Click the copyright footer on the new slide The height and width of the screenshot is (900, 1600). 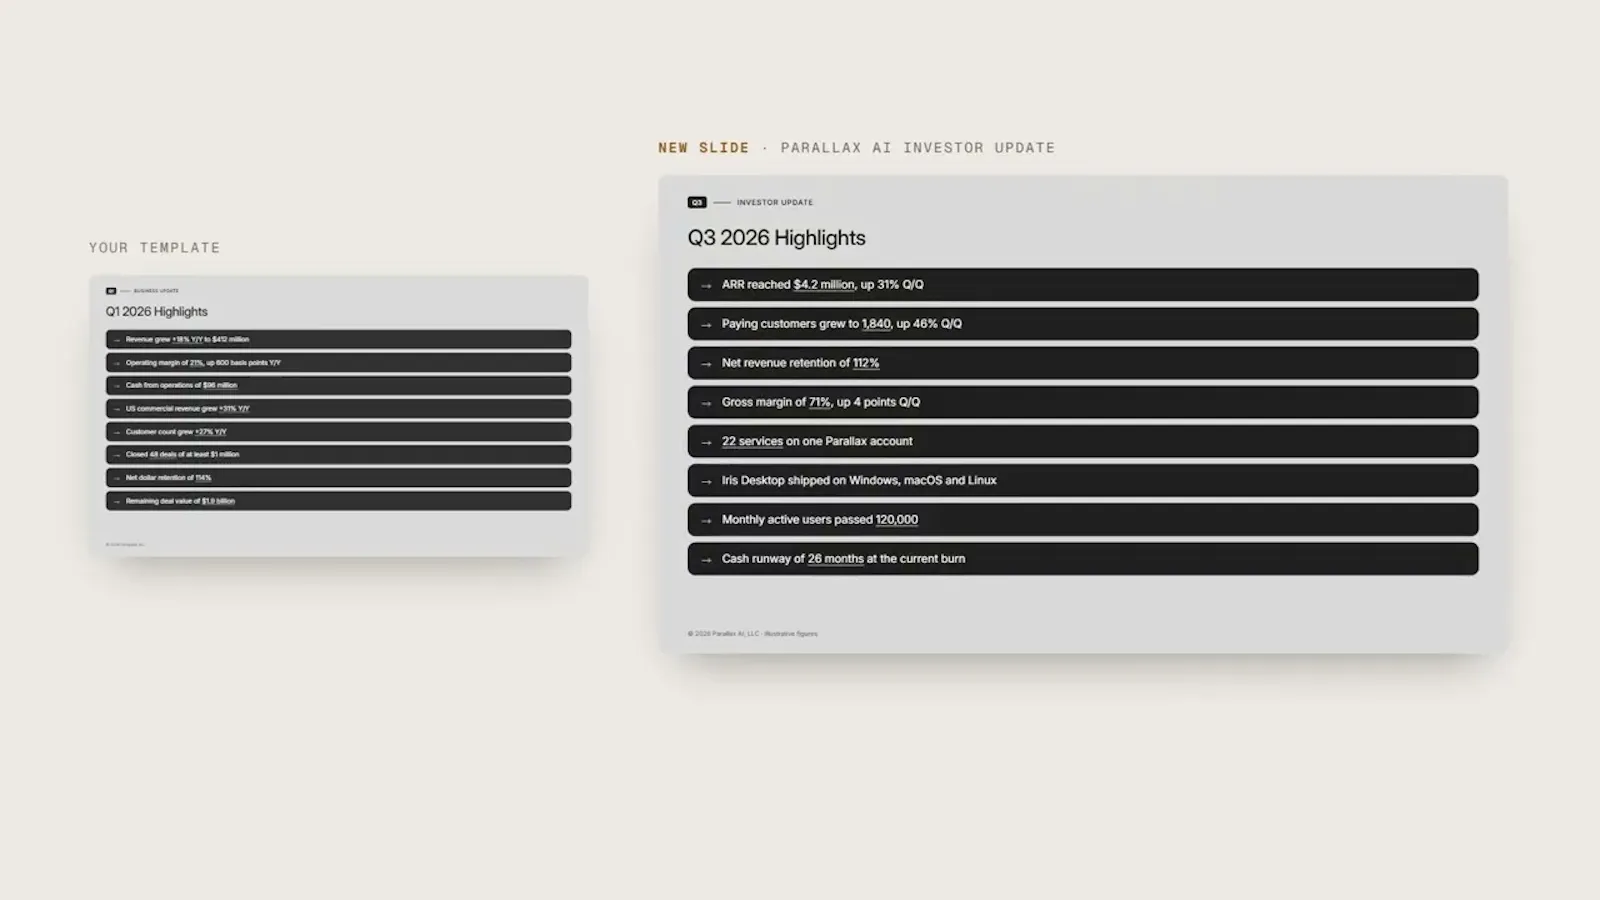tap(752, 633)
